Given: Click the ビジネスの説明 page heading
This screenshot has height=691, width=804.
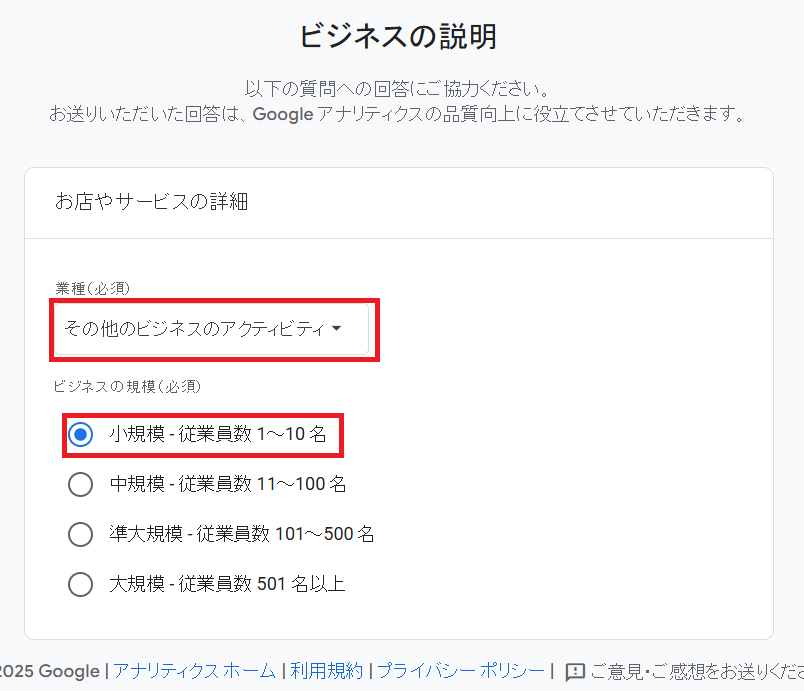Looking at the screenshot, I should 398,37.
